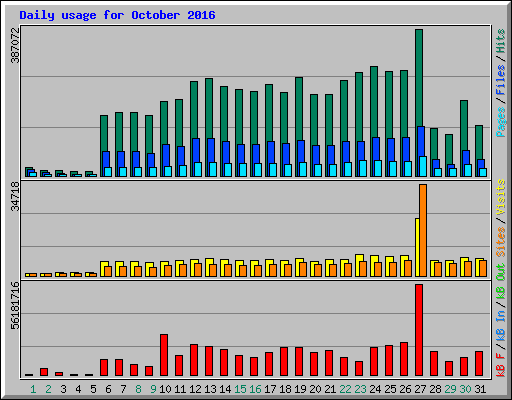Click the yellow visits bar for day 6

click(103, 264)
